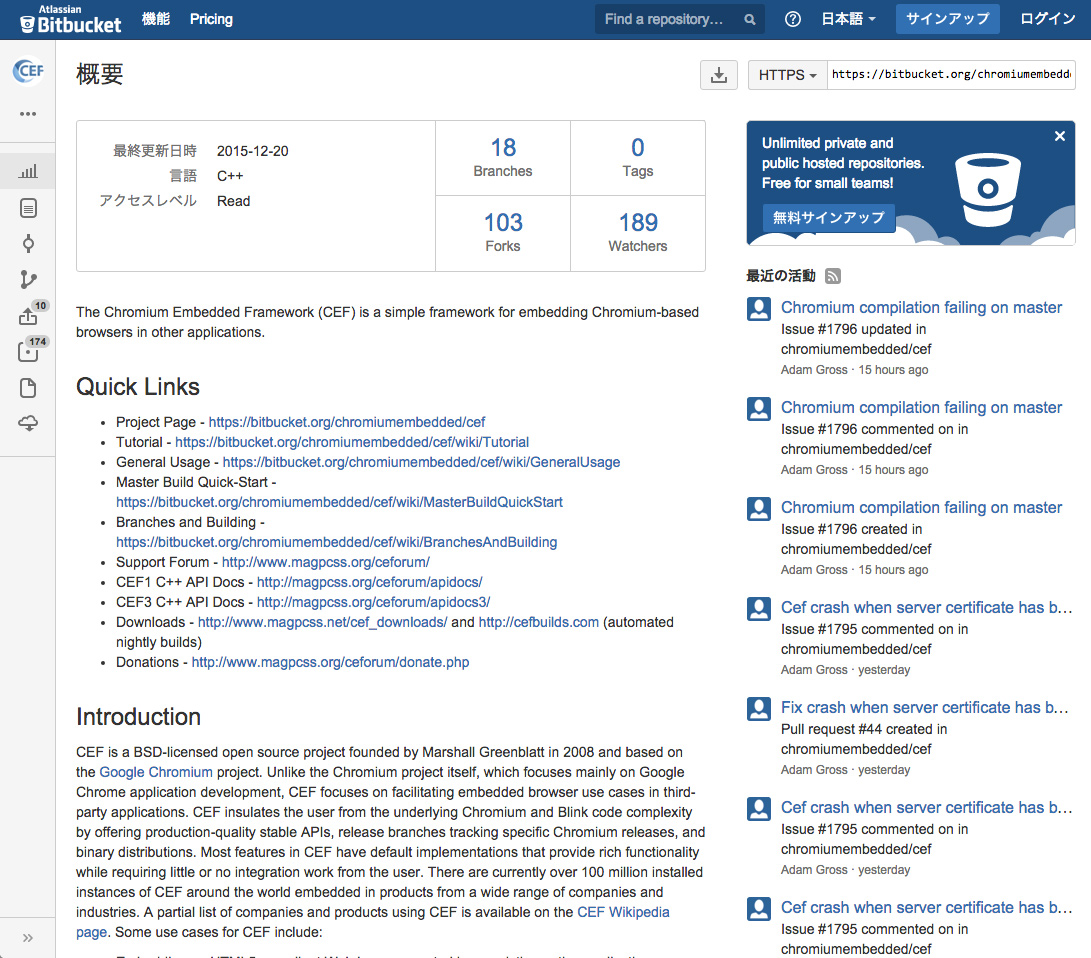Open the CEF Wikipedia page link
The height and width of the screenshot is (958, 1091).
[x=623, y=912]
